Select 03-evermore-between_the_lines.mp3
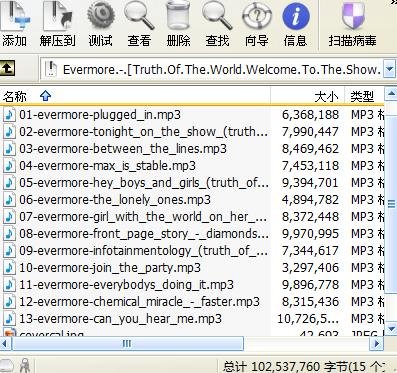This screenshot has height=373, width=397. click(x=123, y=149)
